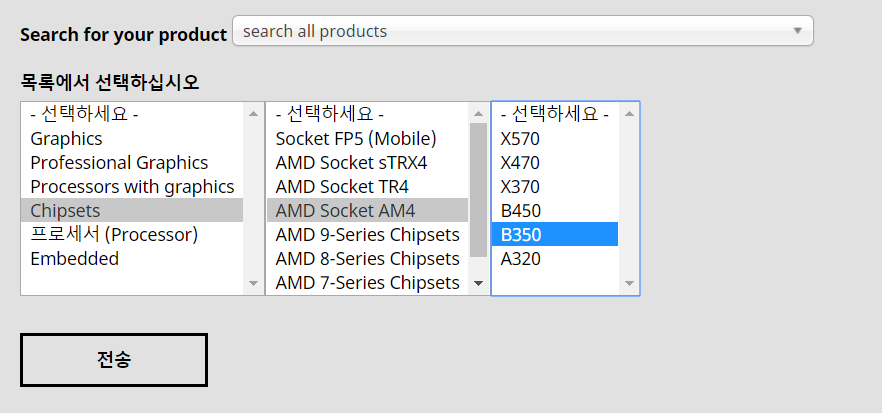
Task: Choose AMD 9-Series Chipsets
Action: coord(367,235)
